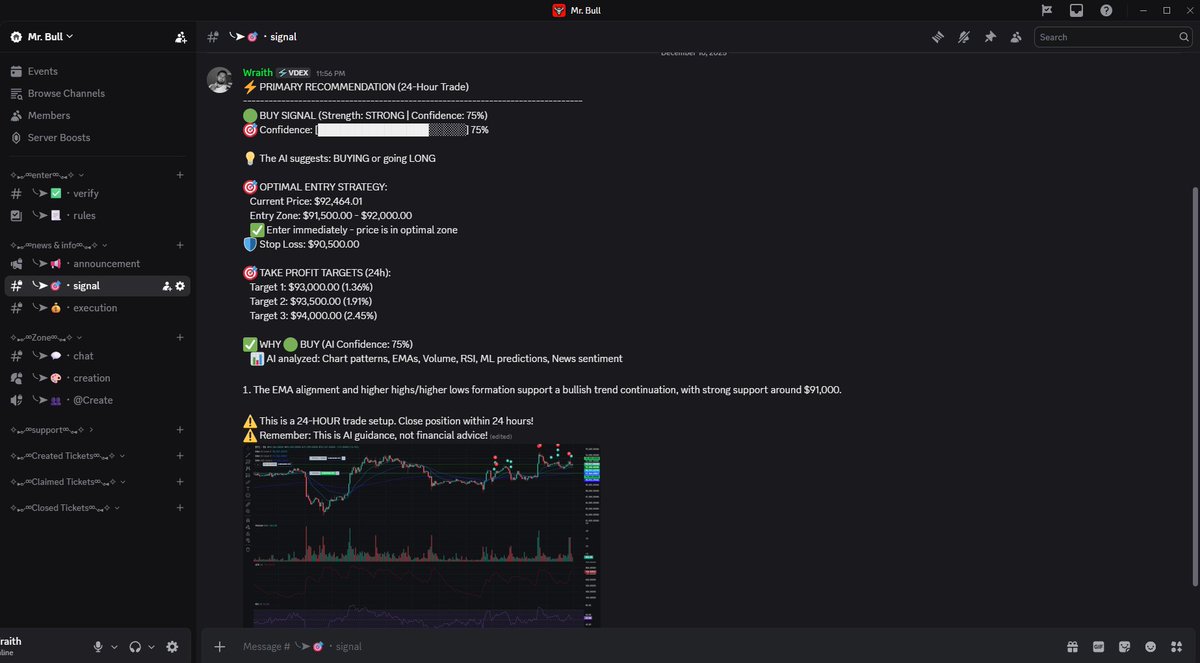1200x663 pixels.
Task: Click the invite people icon beside server name
Action: click(x=180, y=37)
